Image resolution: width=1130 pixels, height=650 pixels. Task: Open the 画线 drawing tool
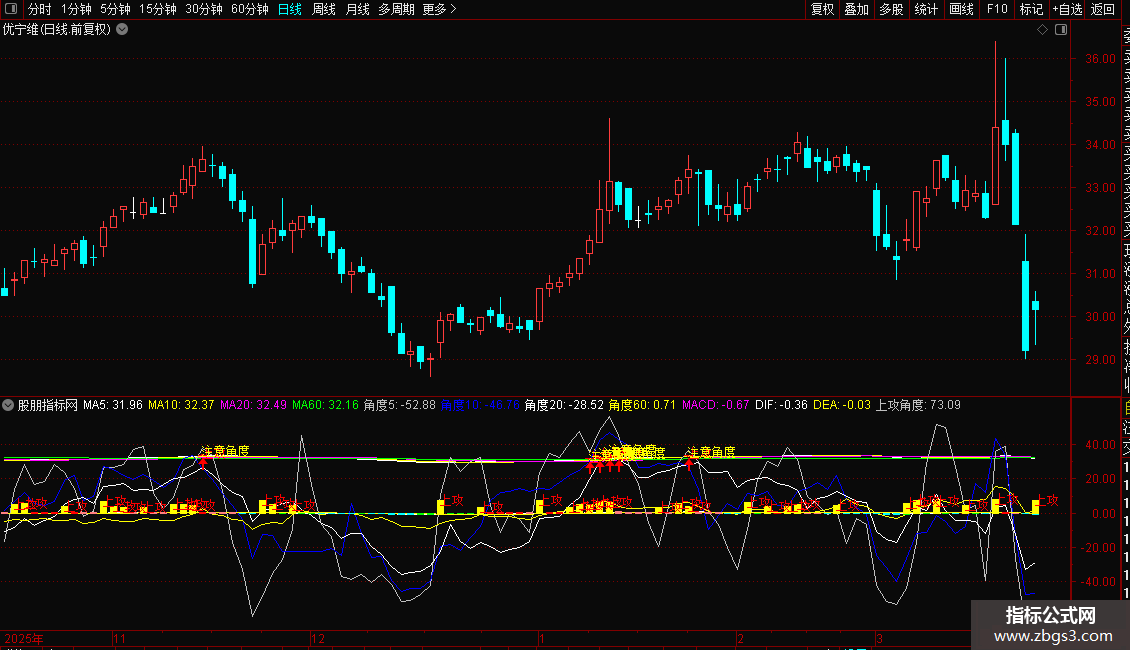tap(961, 9)
